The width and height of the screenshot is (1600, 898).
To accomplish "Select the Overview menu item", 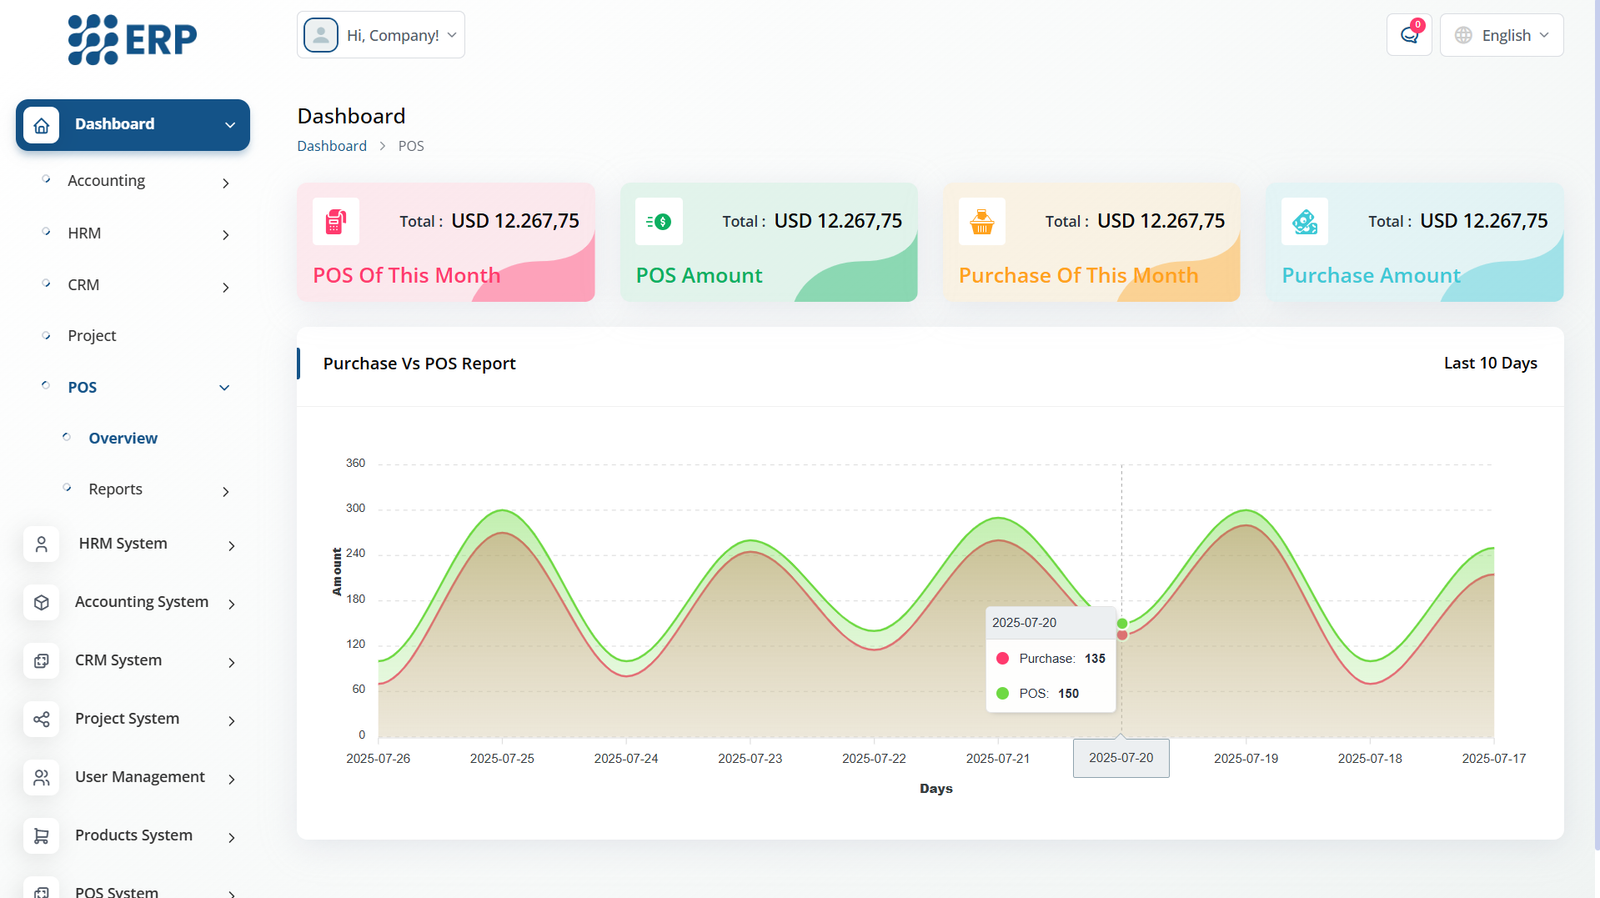I will point(123,438).
